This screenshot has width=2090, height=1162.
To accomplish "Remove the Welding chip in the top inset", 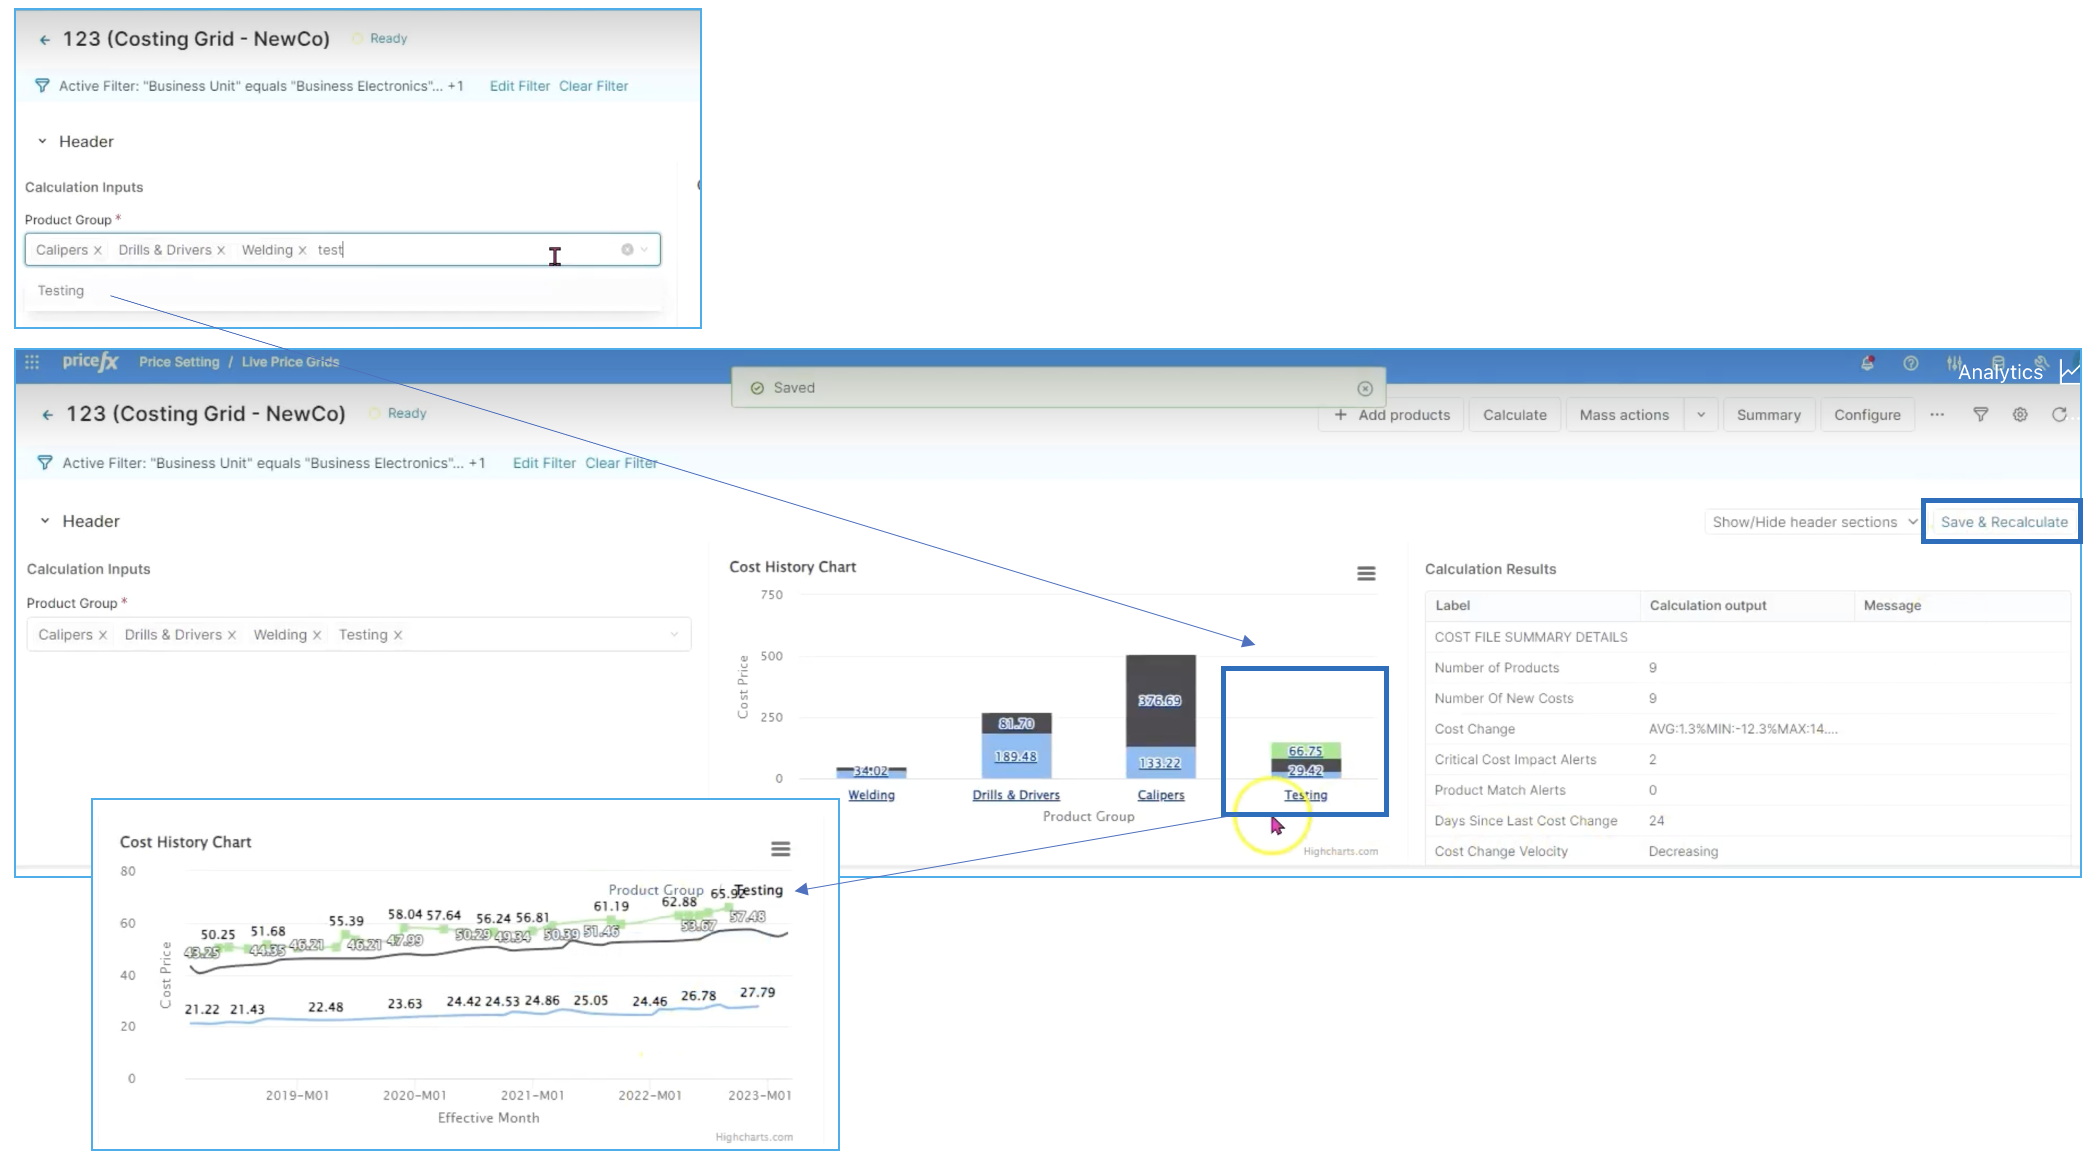I will (x=302, y=250).
